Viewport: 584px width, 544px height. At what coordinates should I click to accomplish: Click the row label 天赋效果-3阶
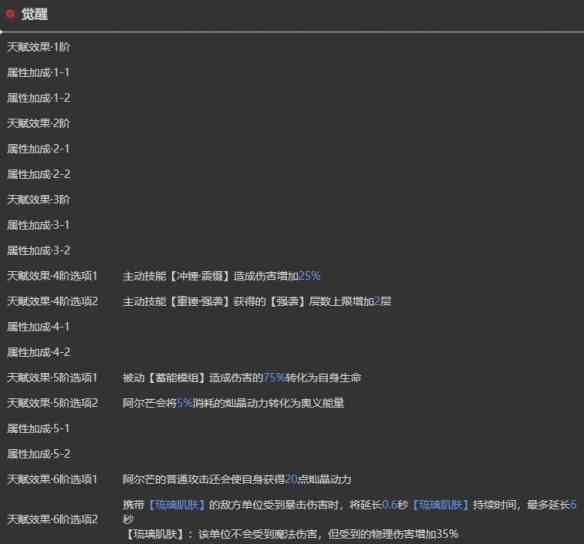tap(39, 200)
